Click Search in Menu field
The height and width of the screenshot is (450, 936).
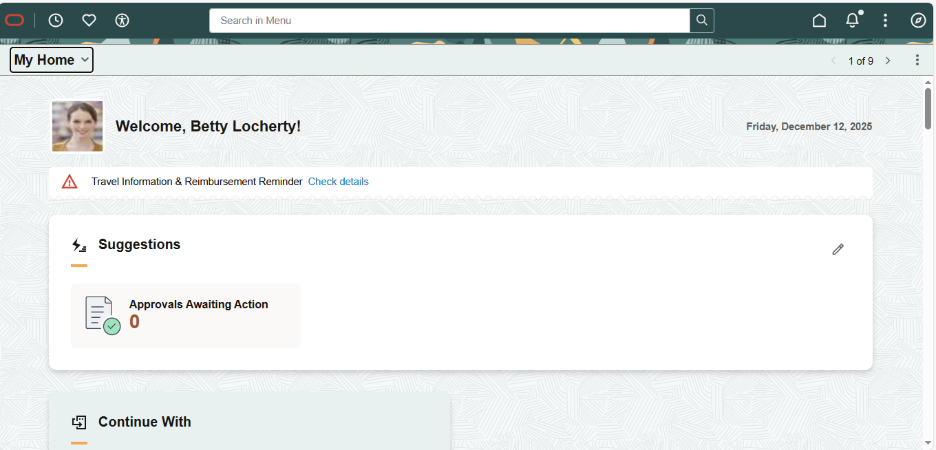pos(449,20)
